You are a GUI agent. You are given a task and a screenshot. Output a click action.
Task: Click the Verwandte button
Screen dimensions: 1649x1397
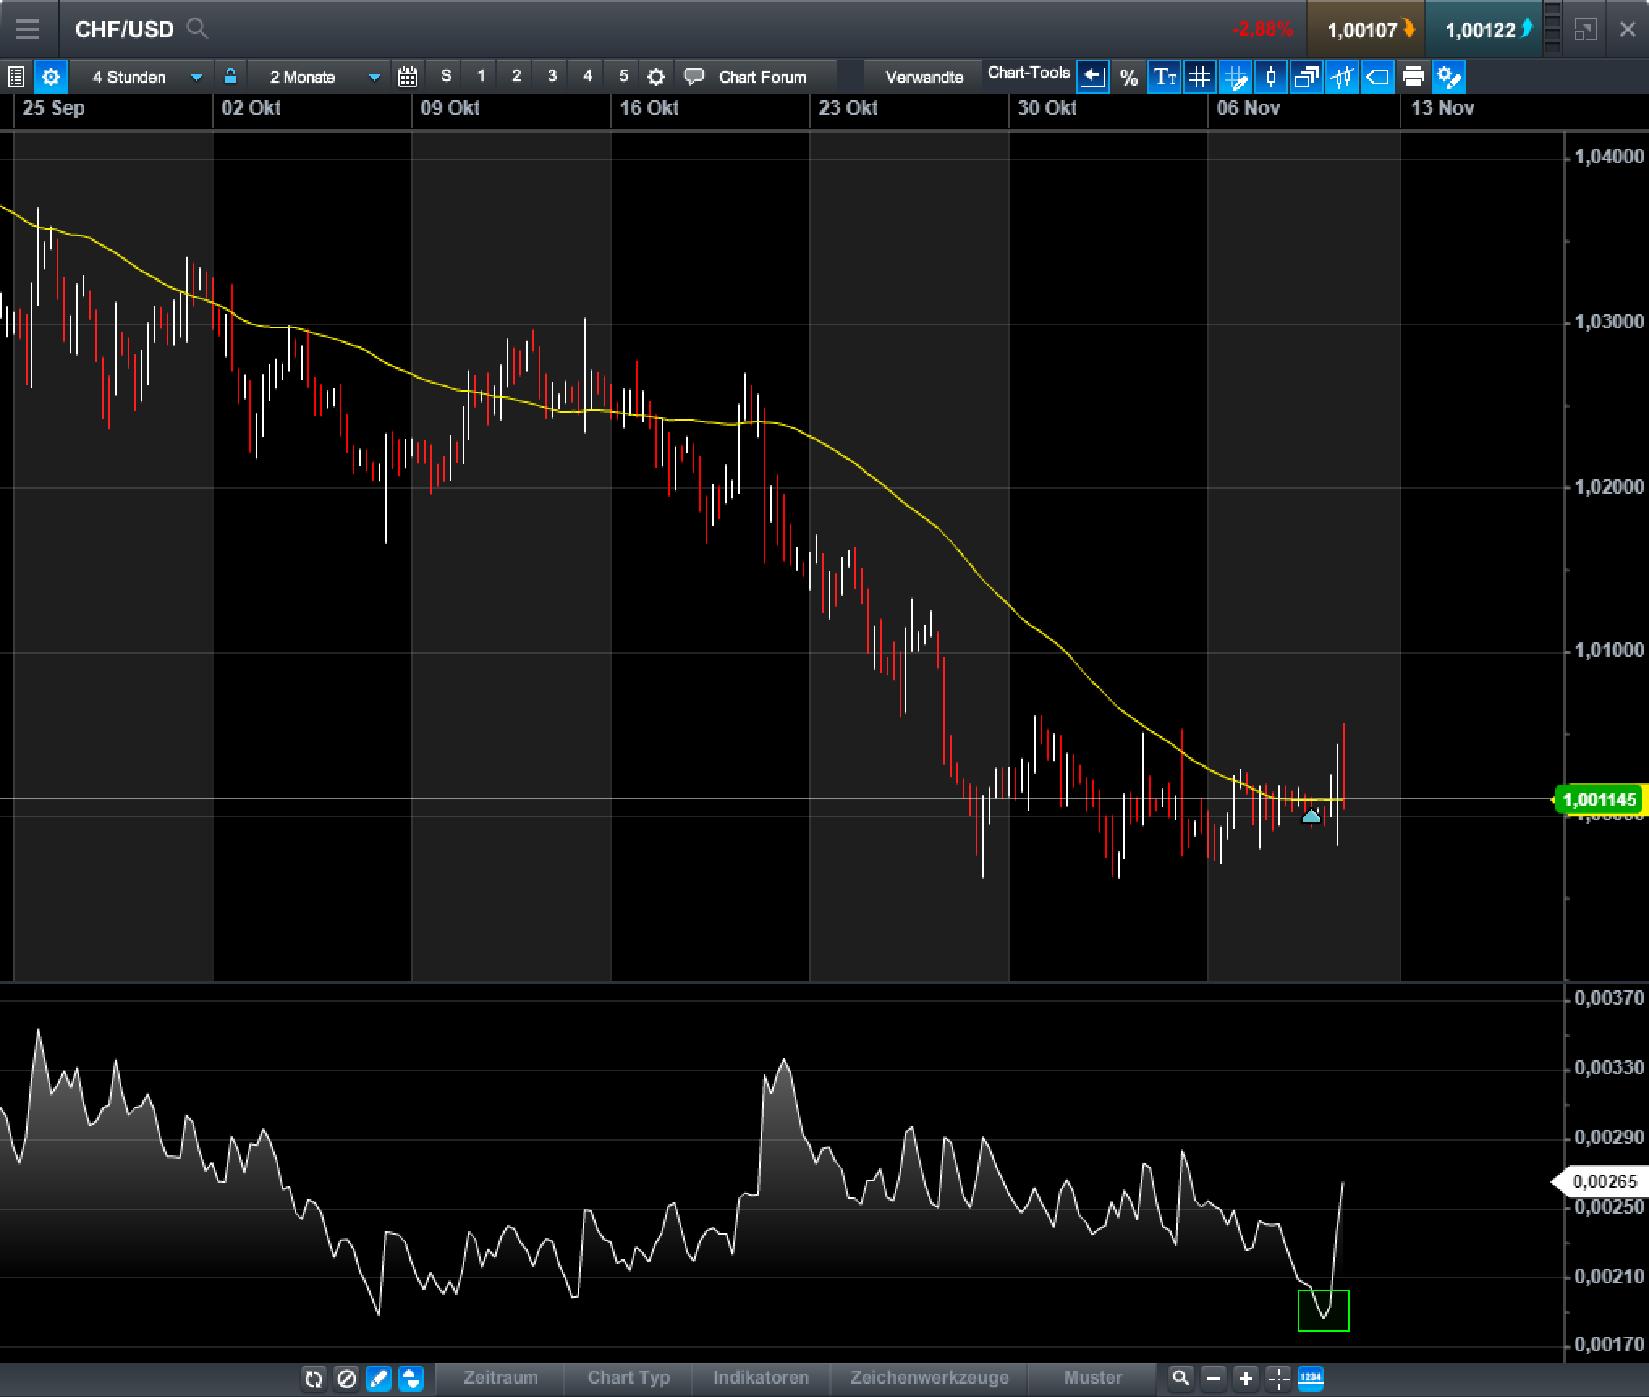pos(923,75)
